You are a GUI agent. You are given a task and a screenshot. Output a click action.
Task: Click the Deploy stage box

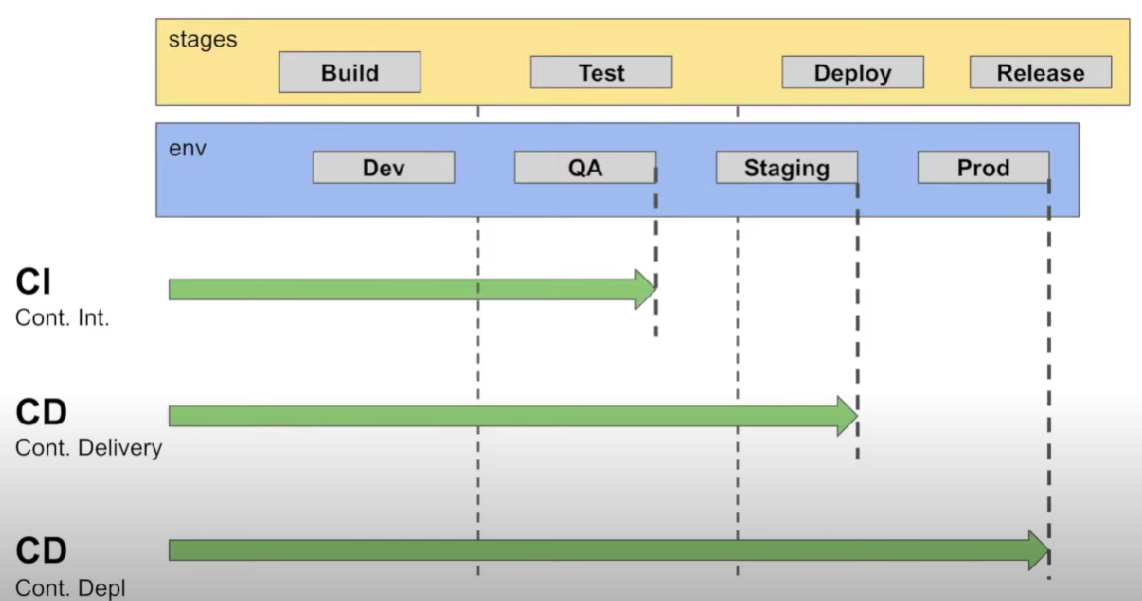pos(852,73)
